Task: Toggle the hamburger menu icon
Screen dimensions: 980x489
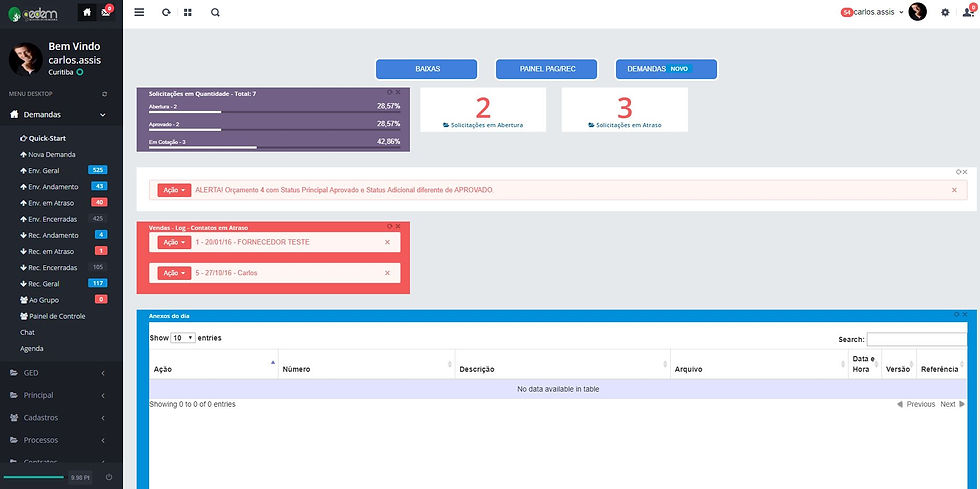Action: coord(139,12)
